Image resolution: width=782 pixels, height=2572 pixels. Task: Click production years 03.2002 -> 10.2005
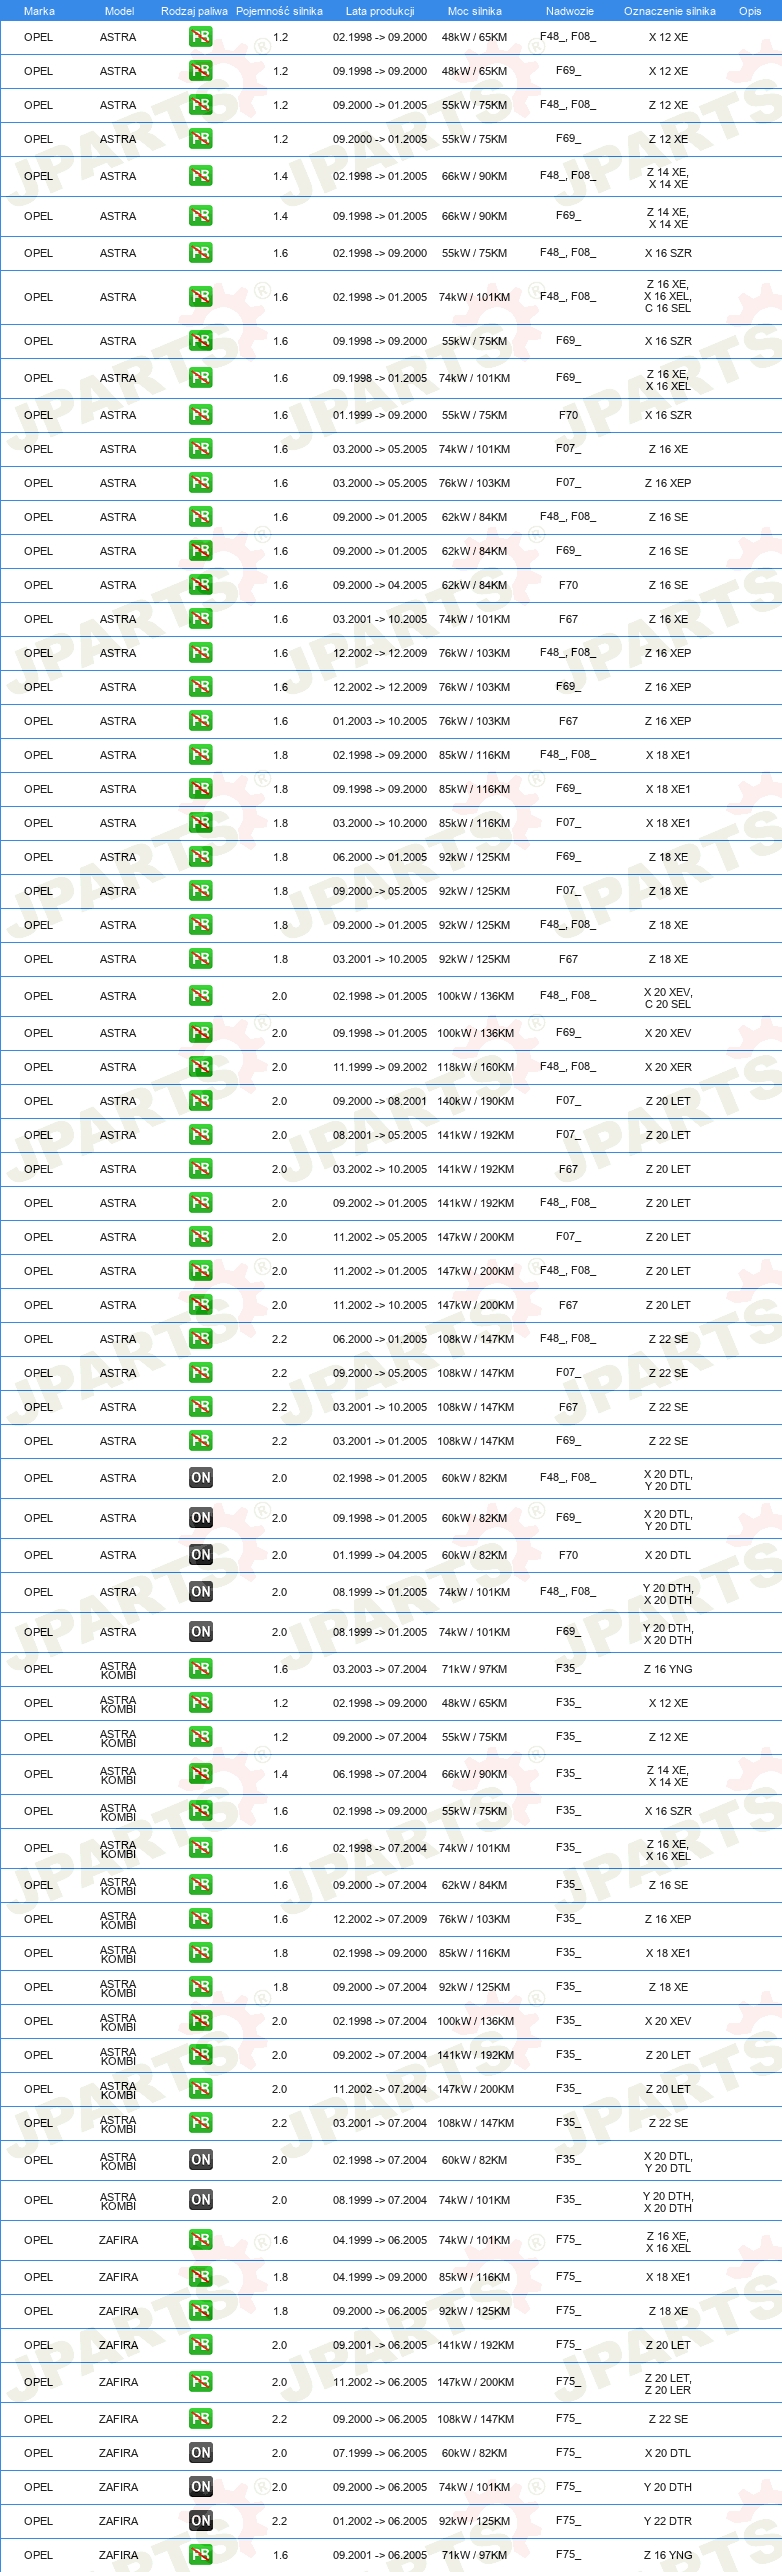click(x=380, y=1169)
